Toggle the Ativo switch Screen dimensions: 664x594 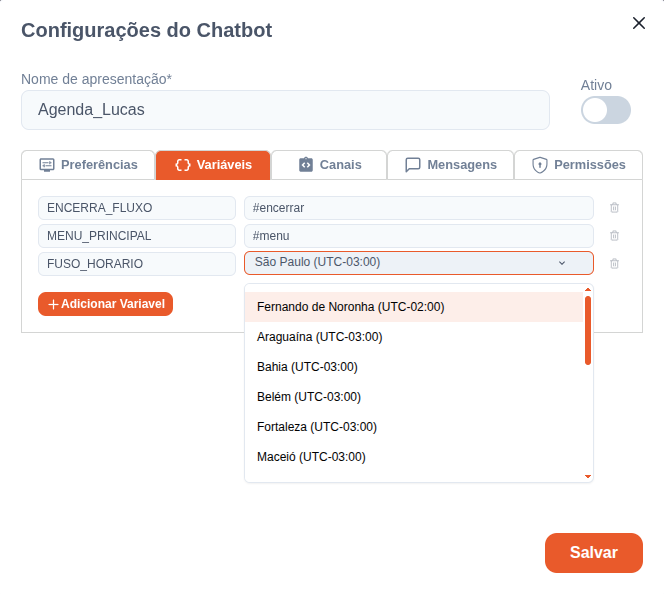coord(606,110)
